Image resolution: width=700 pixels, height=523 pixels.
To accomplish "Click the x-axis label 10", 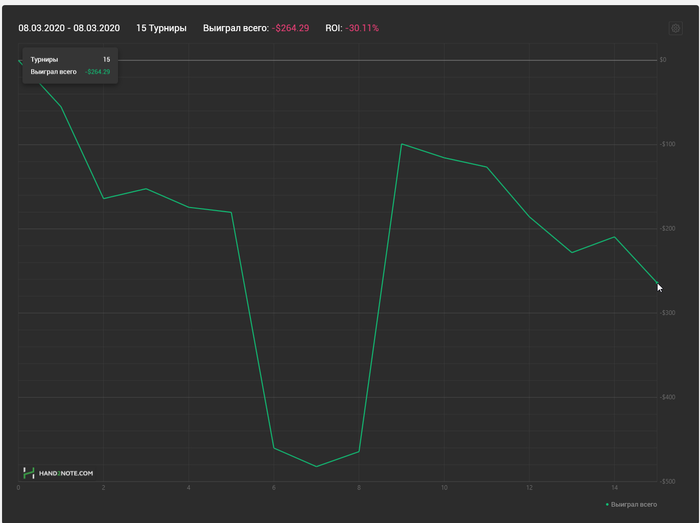I will [444, 488].
